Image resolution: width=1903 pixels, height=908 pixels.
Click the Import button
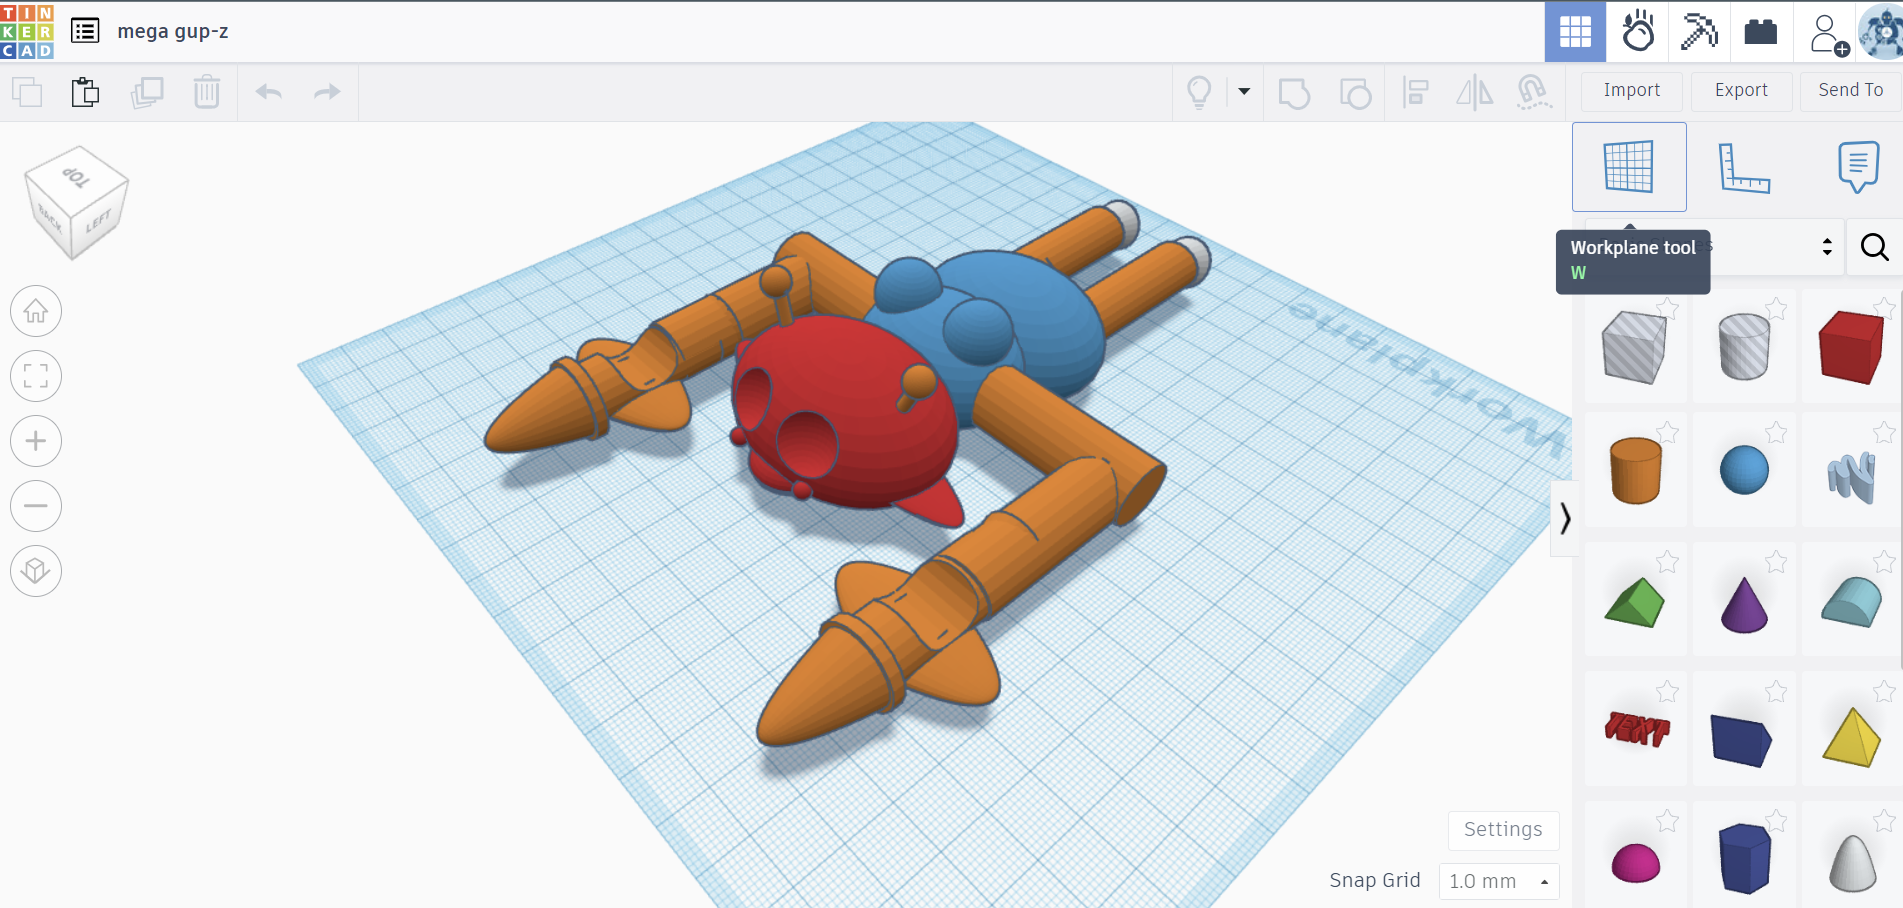pyautogui.click(x=1631, y=90)
